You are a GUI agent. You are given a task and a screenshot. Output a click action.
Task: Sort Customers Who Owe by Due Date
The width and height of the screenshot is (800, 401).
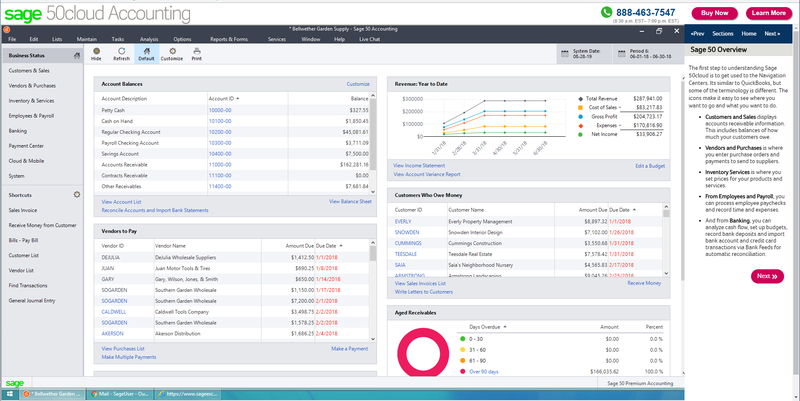[622, 210]
